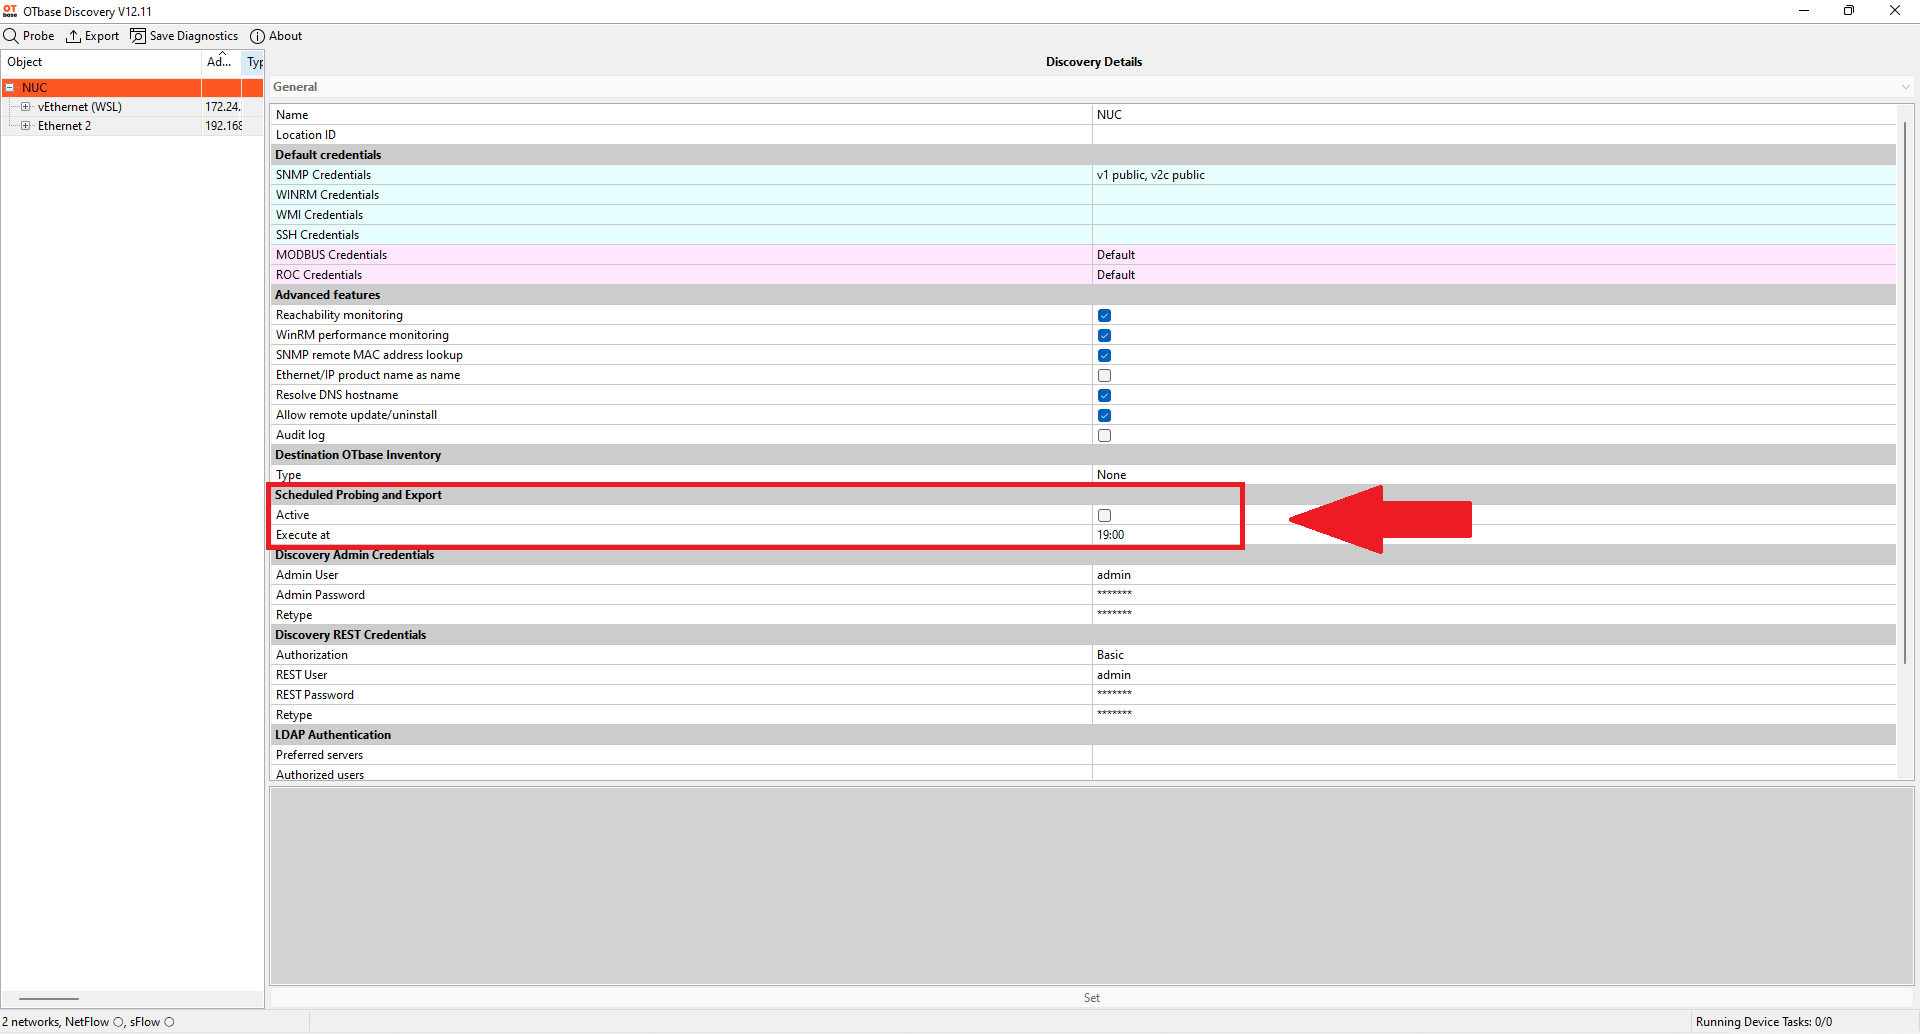
Task: Expand the vEthernet (WSL) node
Action: [25, 107]
